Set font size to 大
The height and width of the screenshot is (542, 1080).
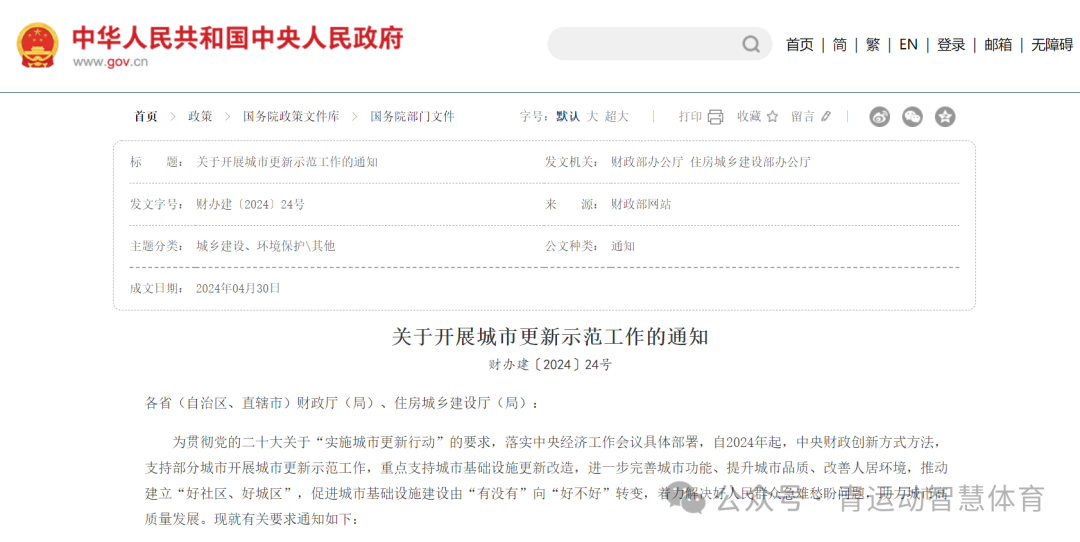pos(592,116)
